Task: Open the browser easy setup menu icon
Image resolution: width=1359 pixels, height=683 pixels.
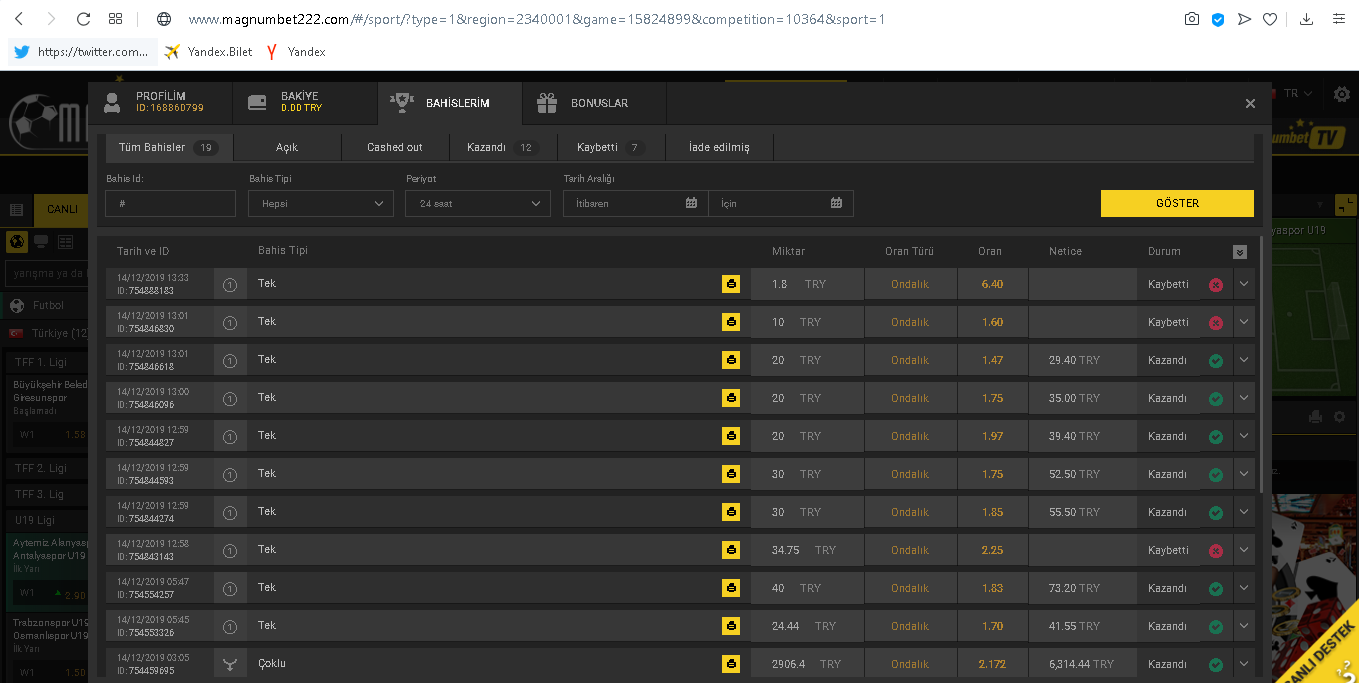Action: 1338,19
